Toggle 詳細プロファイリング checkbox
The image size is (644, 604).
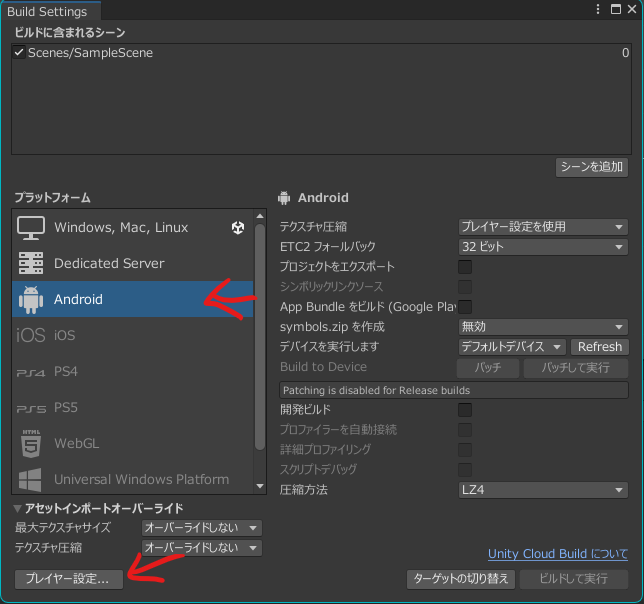465,450
